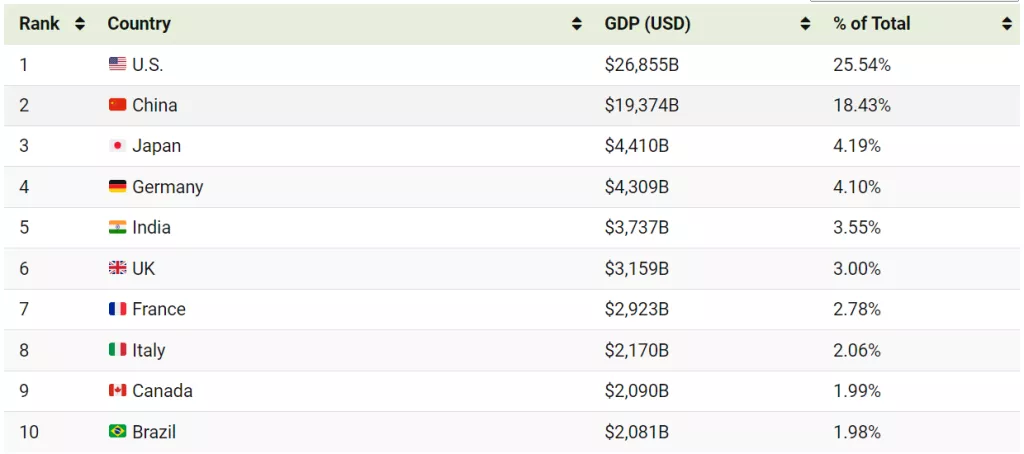Click the Germany country name

(x=167, y=187)
